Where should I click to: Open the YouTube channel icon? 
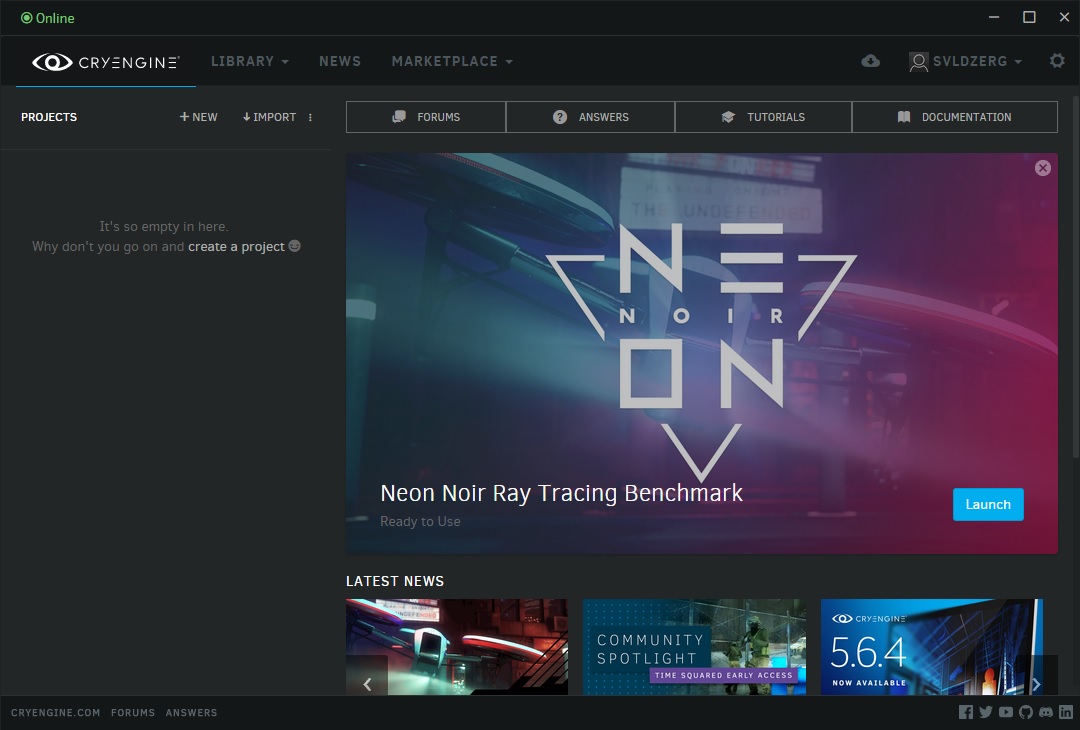point(1006,712)
